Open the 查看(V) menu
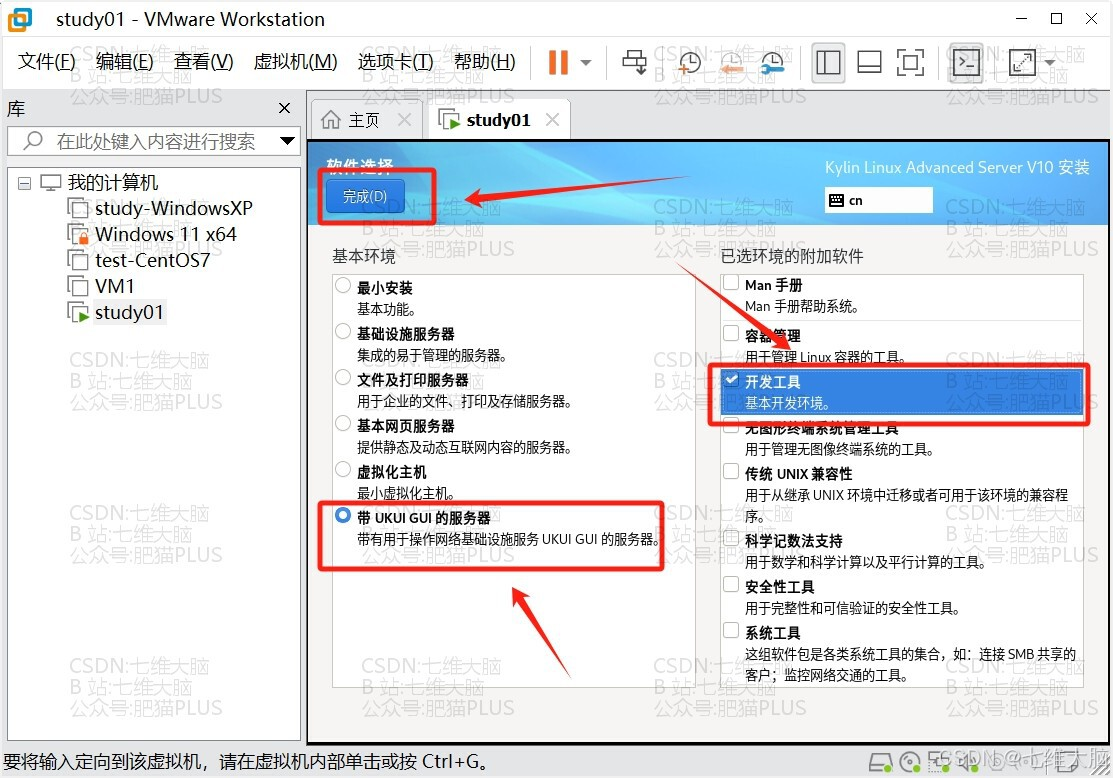Viewport: 1113px width, 778px height. coord(204,62)
